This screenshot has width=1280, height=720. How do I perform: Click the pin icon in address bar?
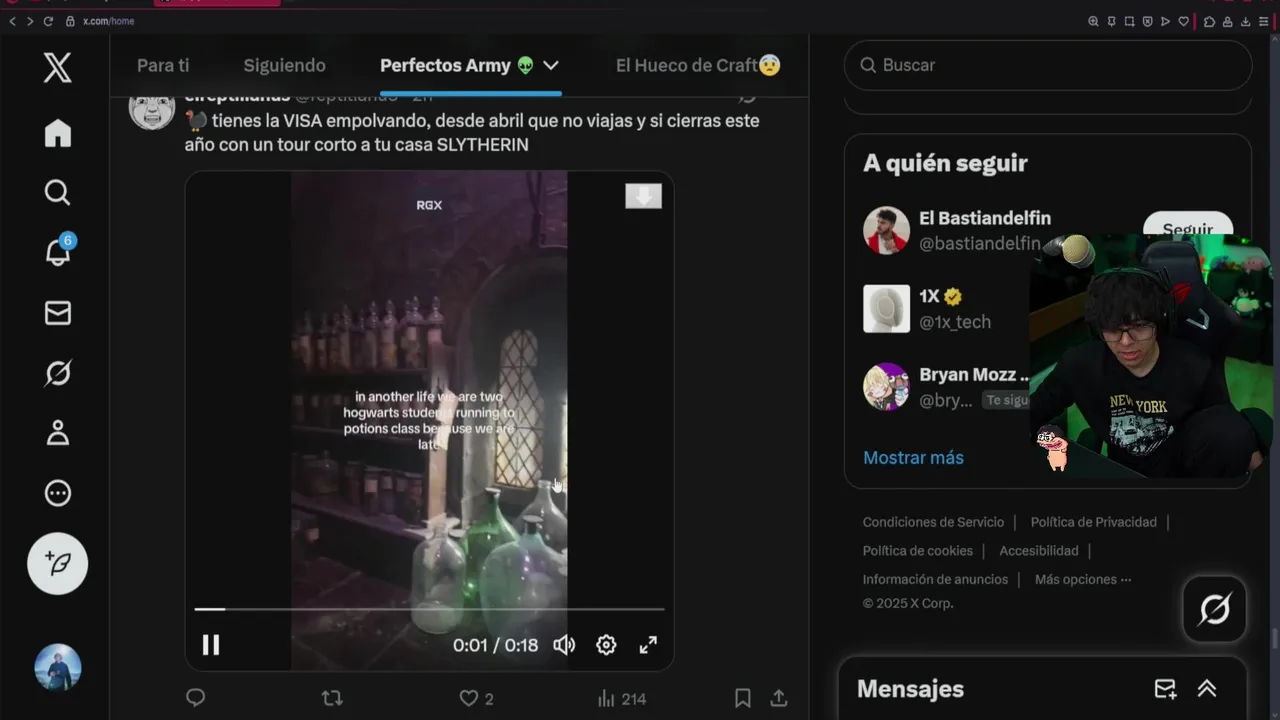coord(1111,21)
